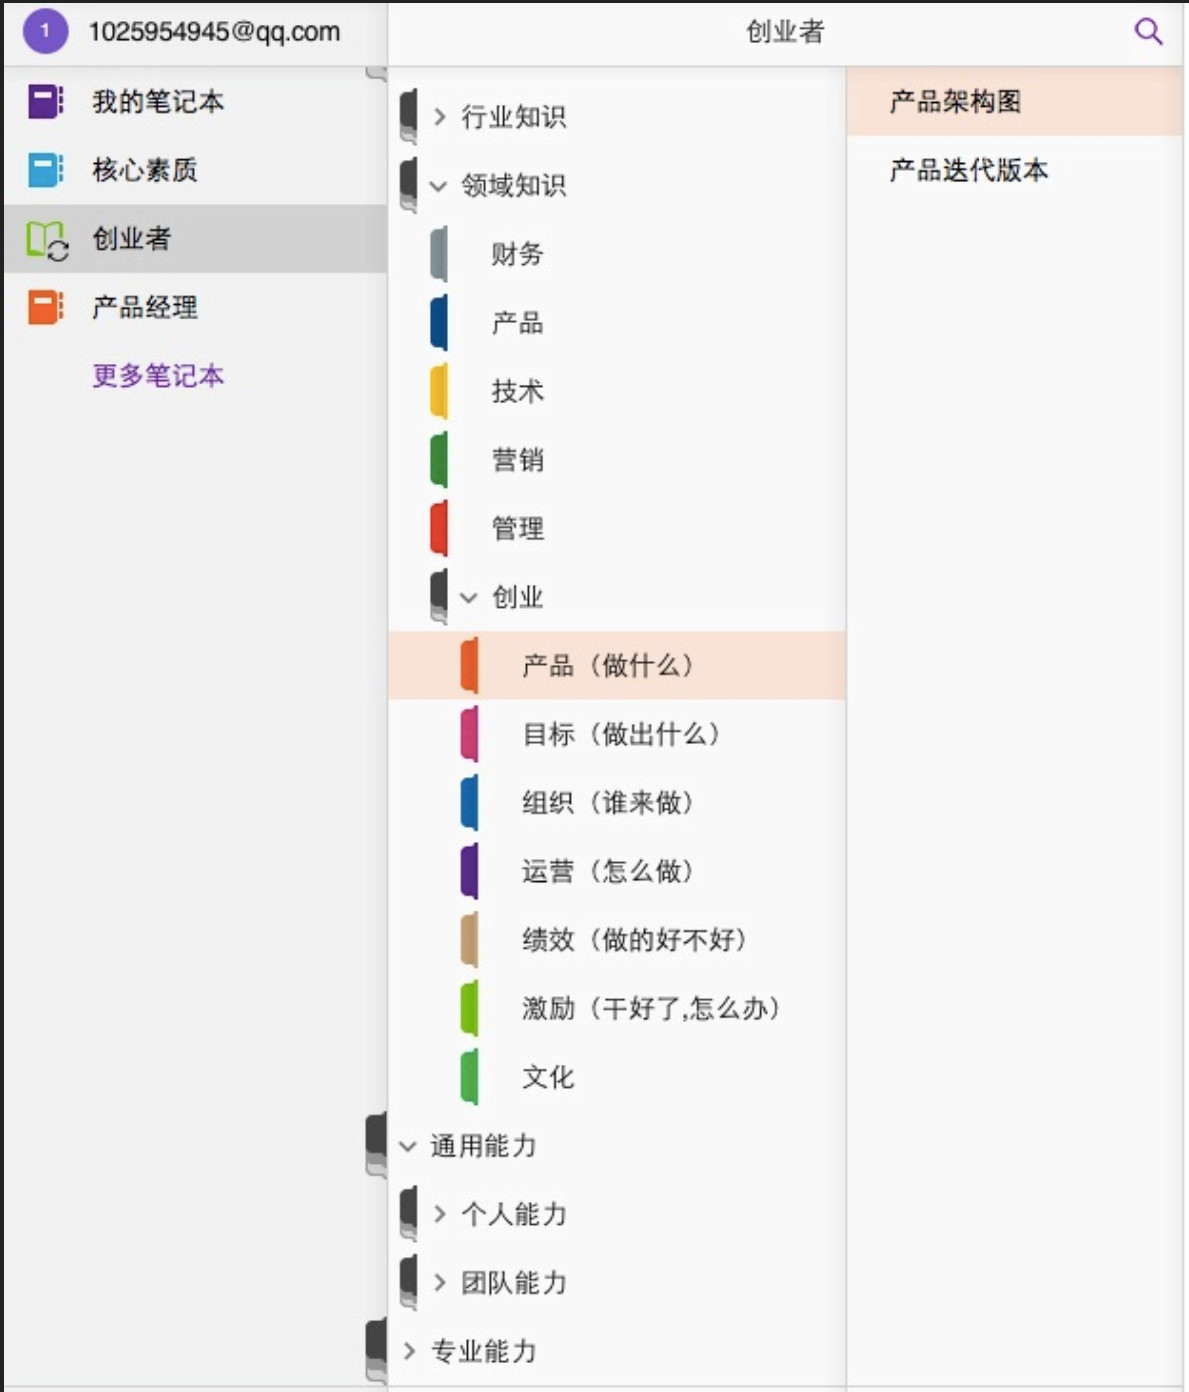Click the purple account avatar icon
Viewport: 1189px width, 1392px height.
point(44,31)
